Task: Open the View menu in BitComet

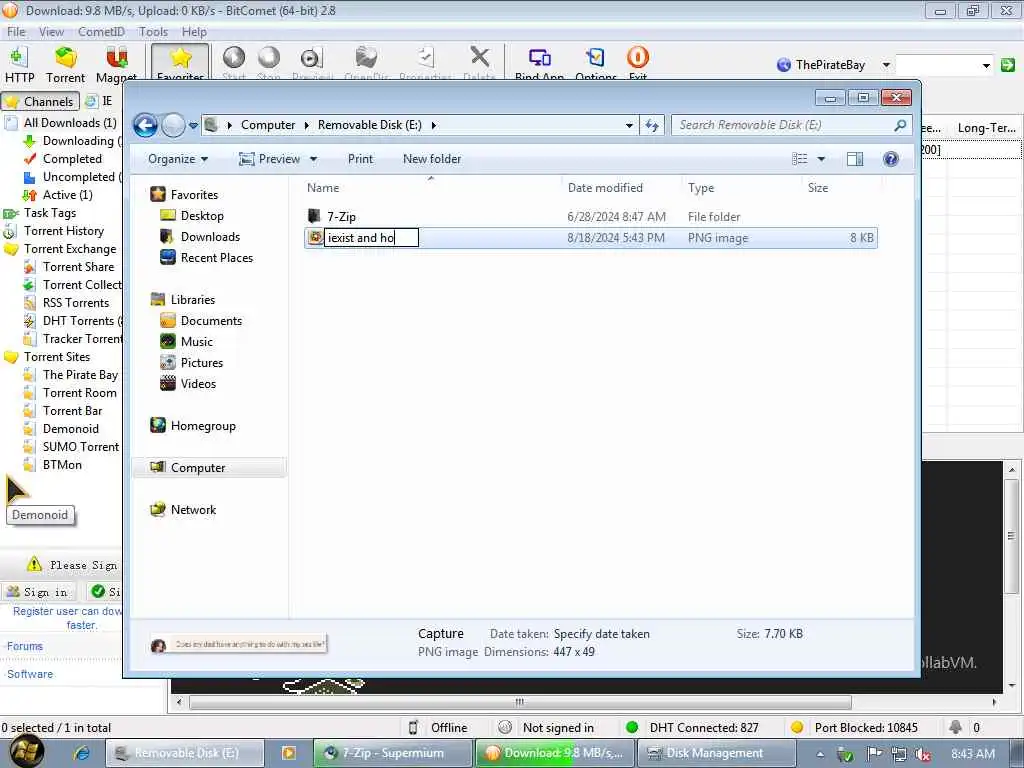Action: [51, 31]
